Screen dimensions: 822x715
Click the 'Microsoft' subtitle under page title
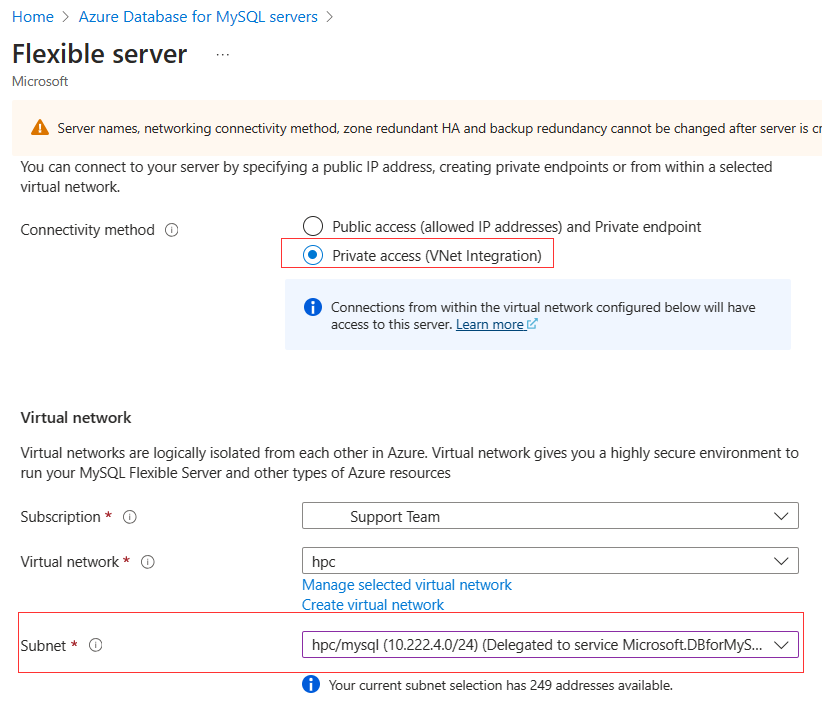point(40,81)
